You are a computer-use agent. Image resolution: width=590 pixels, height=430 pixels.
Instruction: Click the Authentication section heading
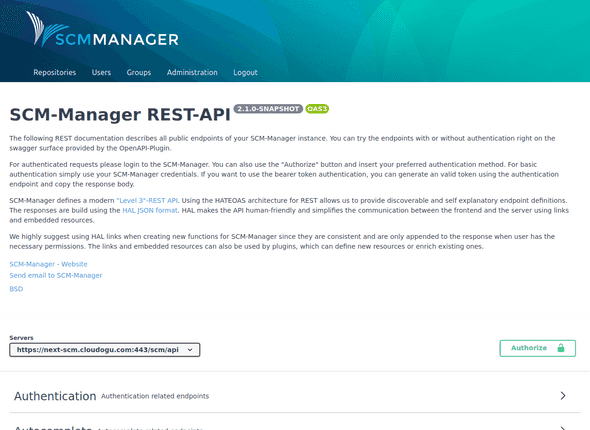click(x=55, y=396)
